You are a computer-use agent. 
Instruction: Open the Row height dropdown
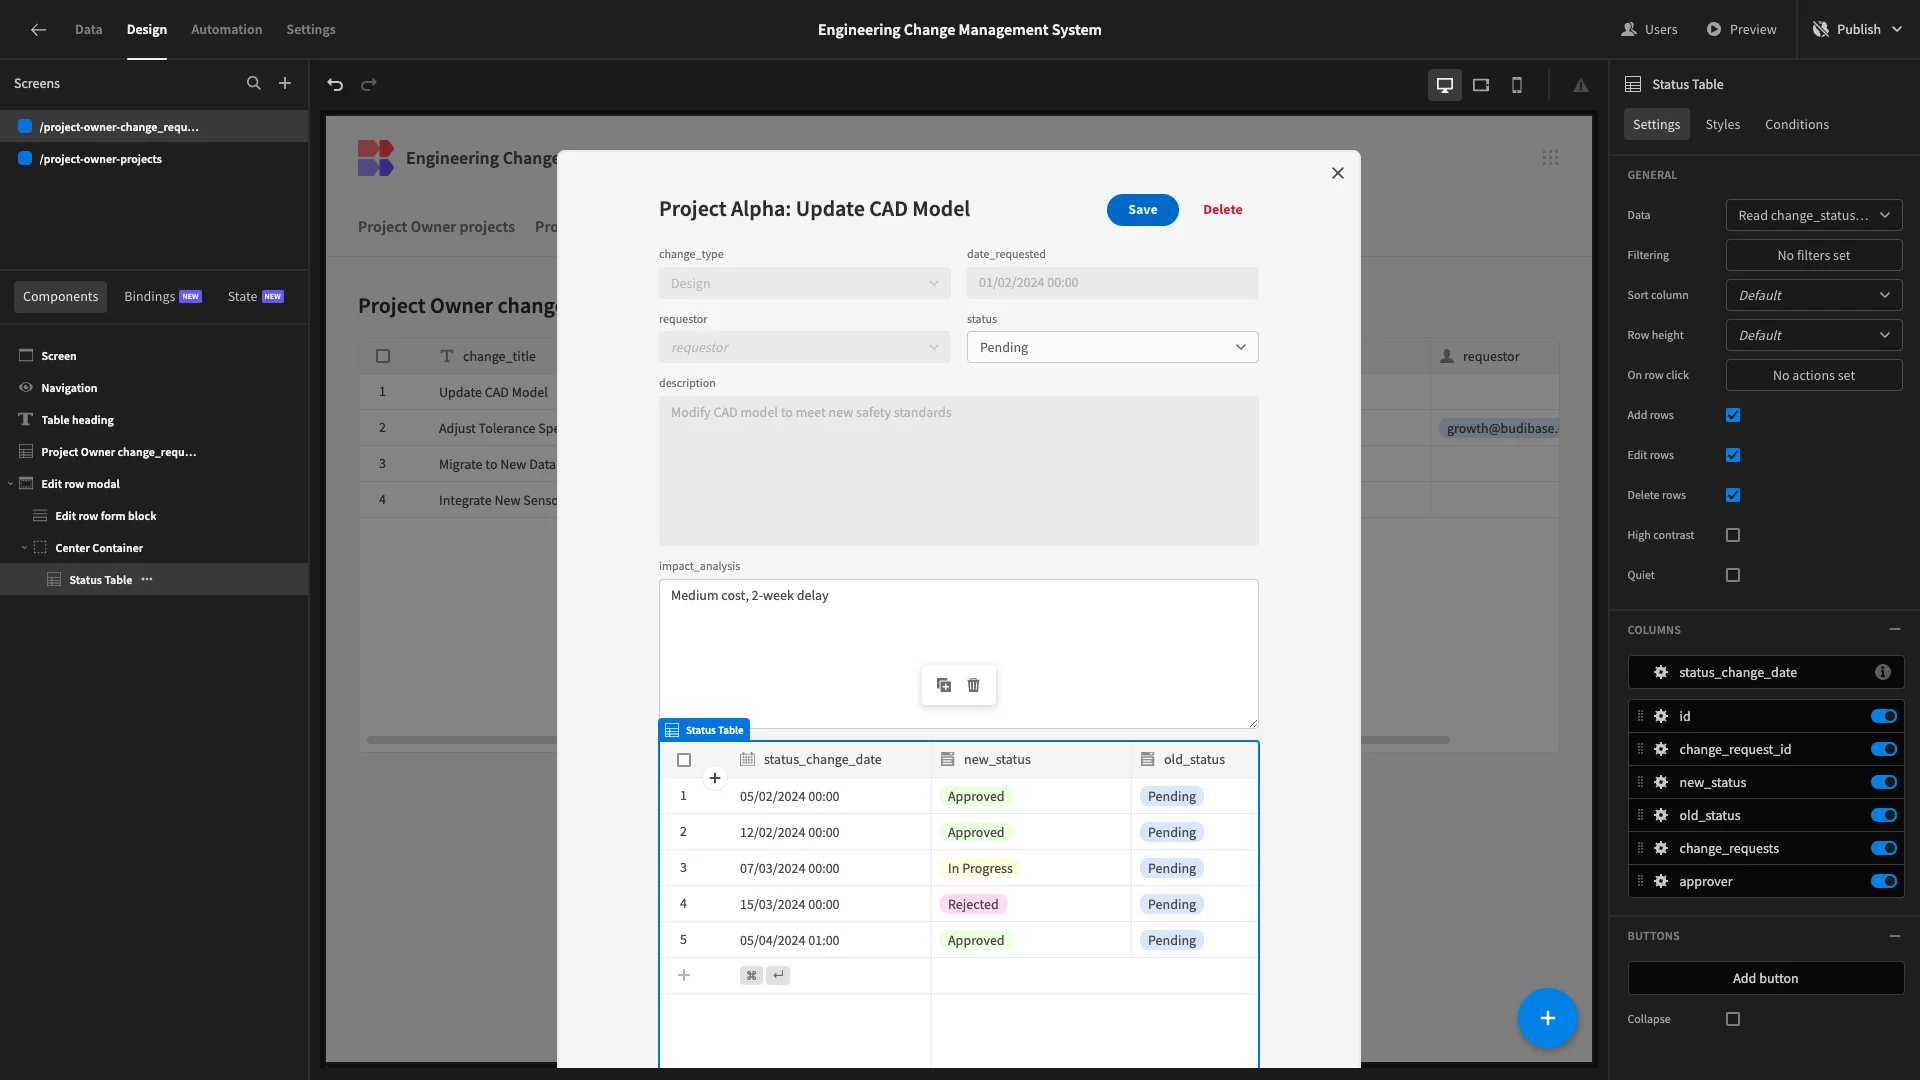pyautogui.click(x=1814, y=336)
